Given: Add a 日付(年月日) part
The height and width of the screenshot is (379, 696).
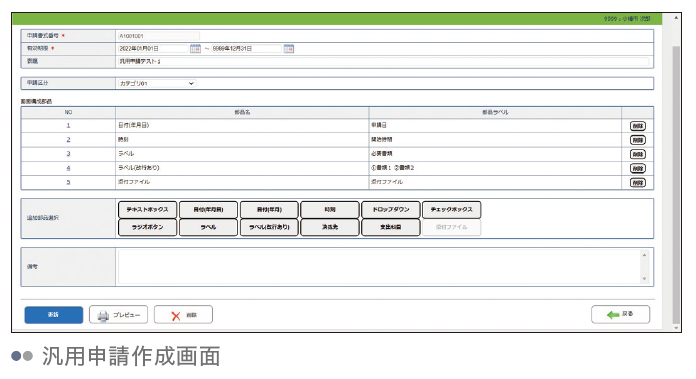Looking at the screenshot, I should [x=208, y=209].
